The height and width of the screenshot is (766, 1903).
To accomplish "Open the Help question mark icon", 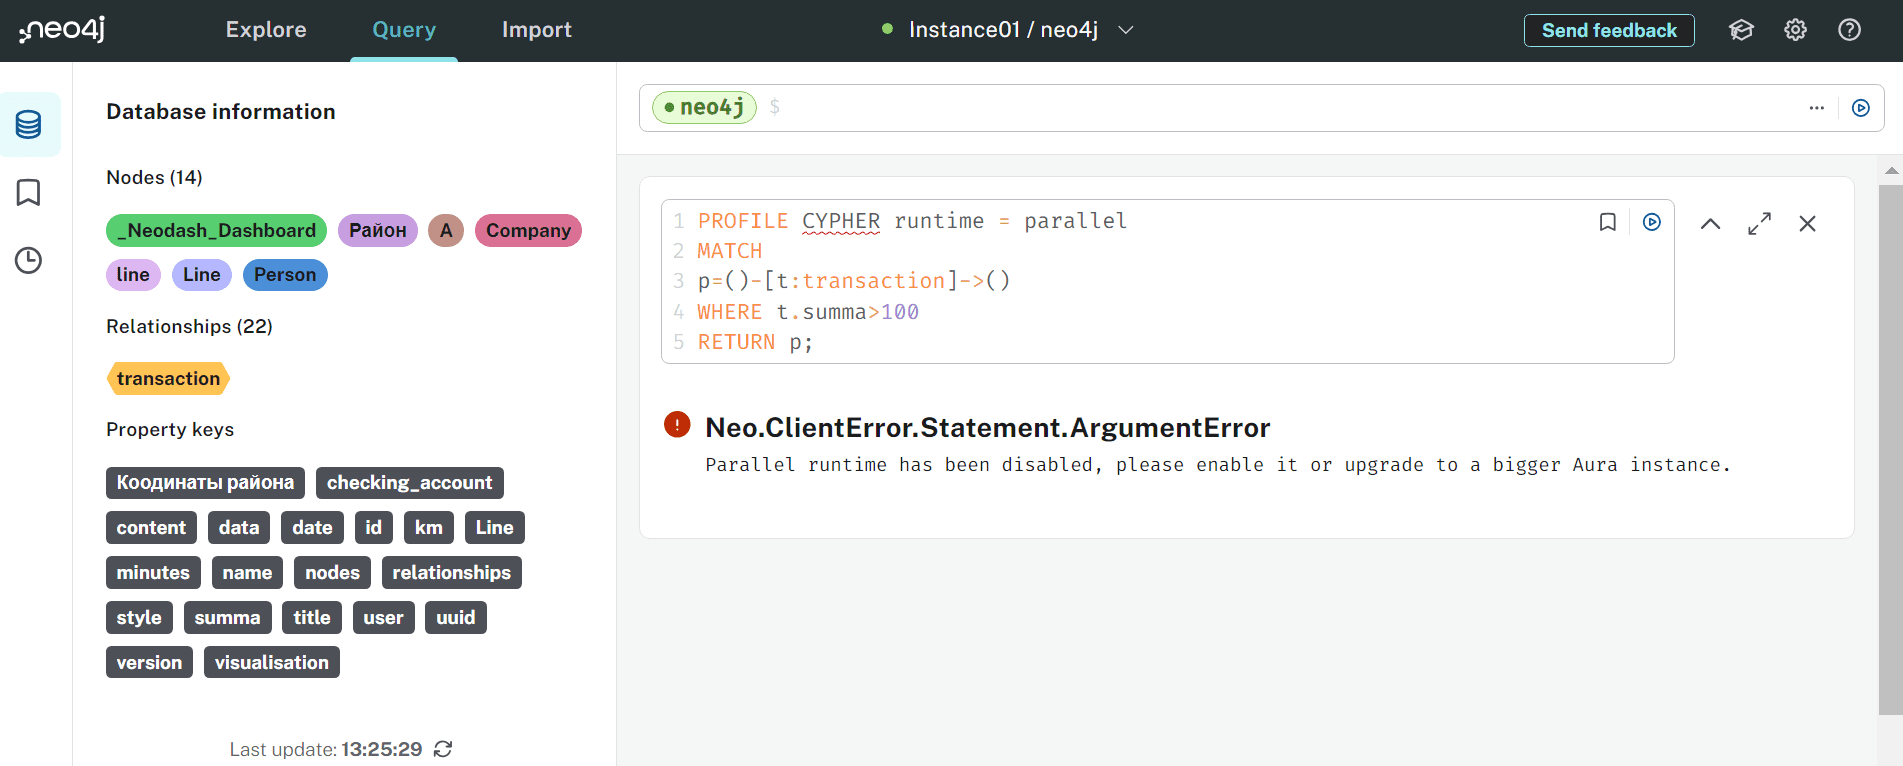I will [x=1849, y=30].
